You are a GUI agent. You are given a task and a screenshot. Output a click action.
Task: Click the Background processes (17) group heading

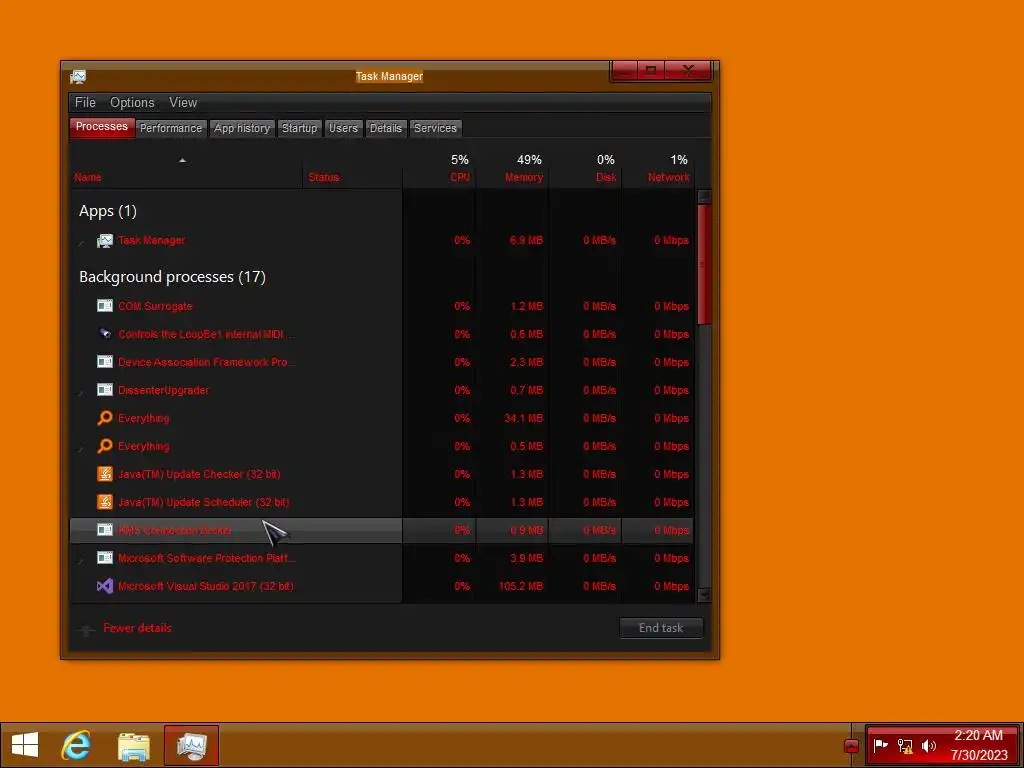coord(172,277)
